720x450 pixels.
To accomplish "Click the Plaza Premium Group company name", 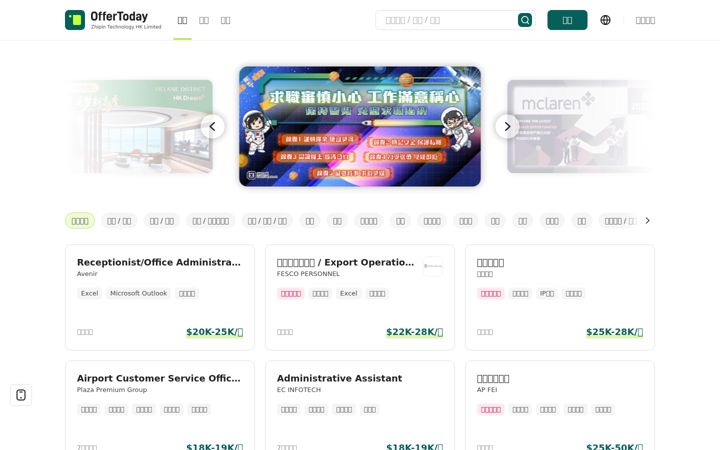I will click(112, 389).
